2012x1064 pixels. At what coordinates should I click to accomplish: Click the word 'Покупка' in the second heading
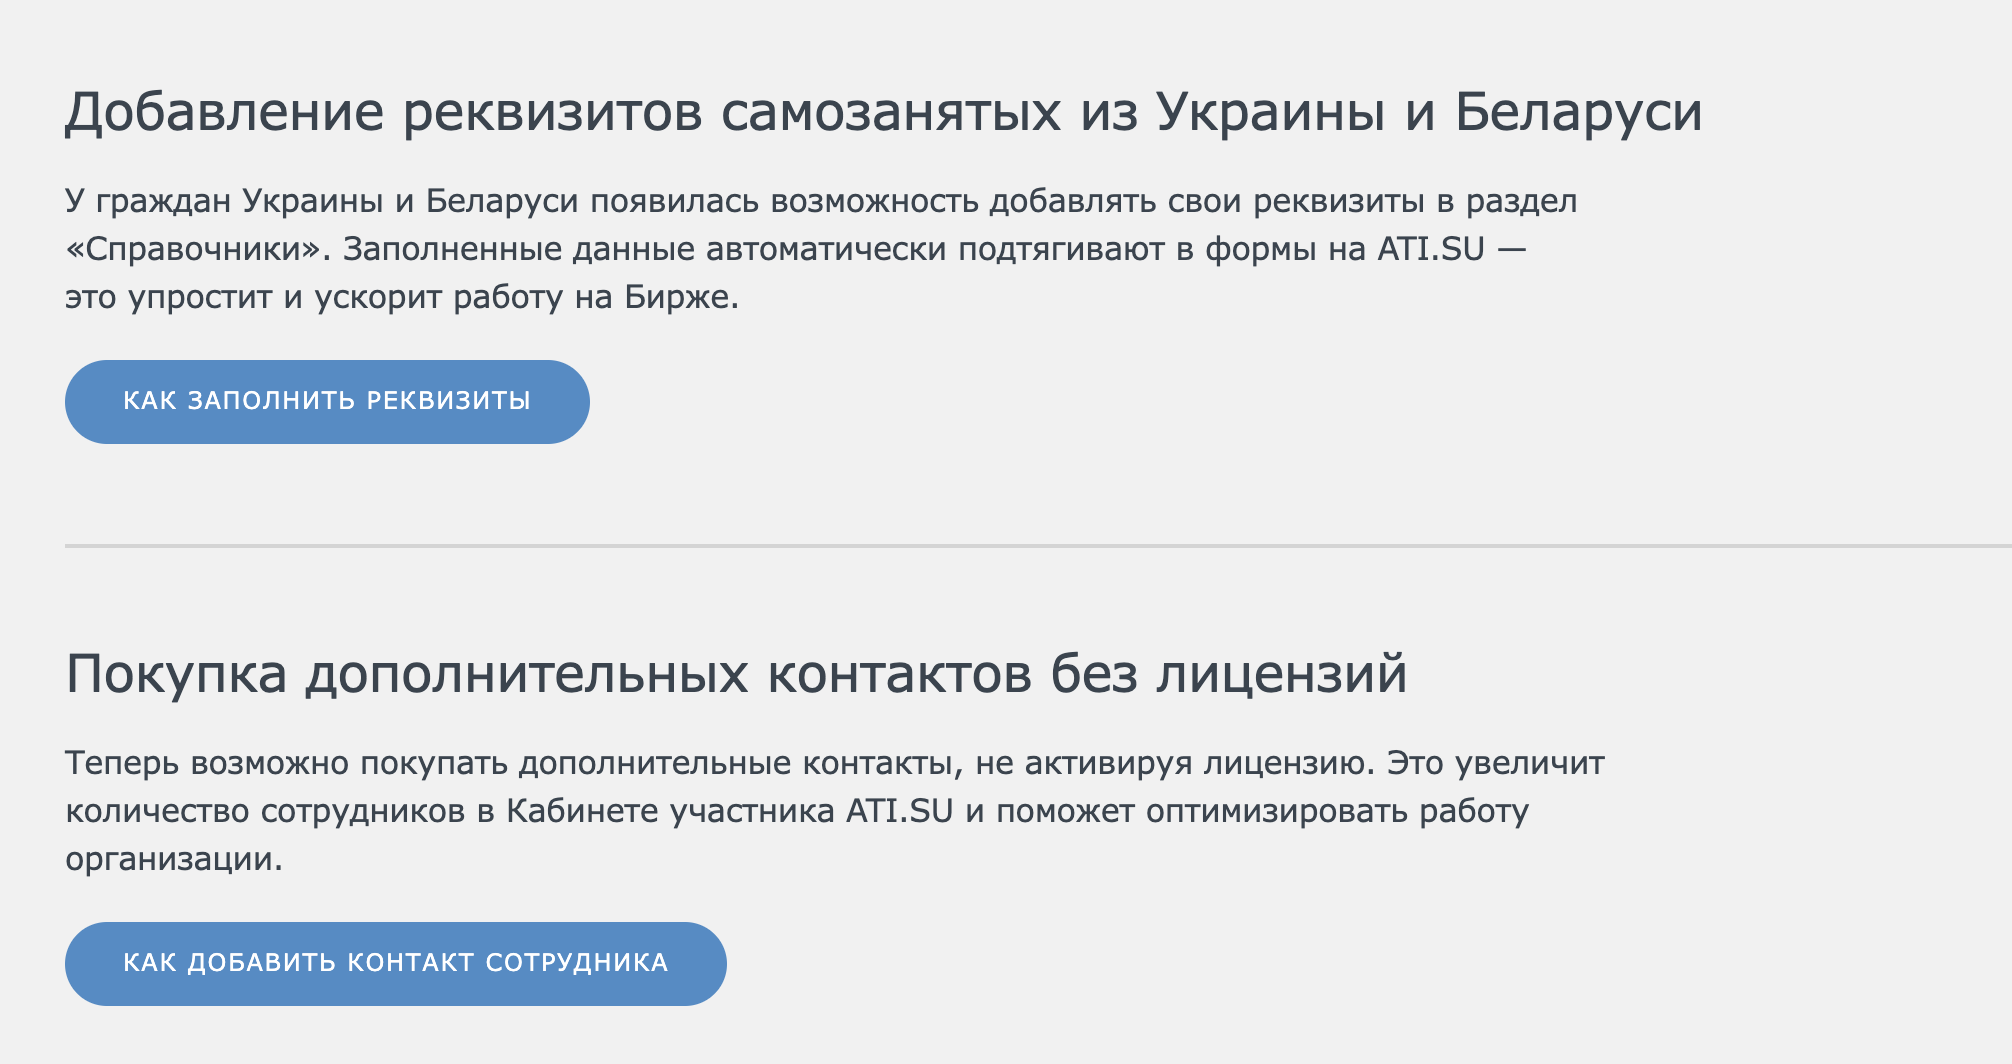coord(176,674)
